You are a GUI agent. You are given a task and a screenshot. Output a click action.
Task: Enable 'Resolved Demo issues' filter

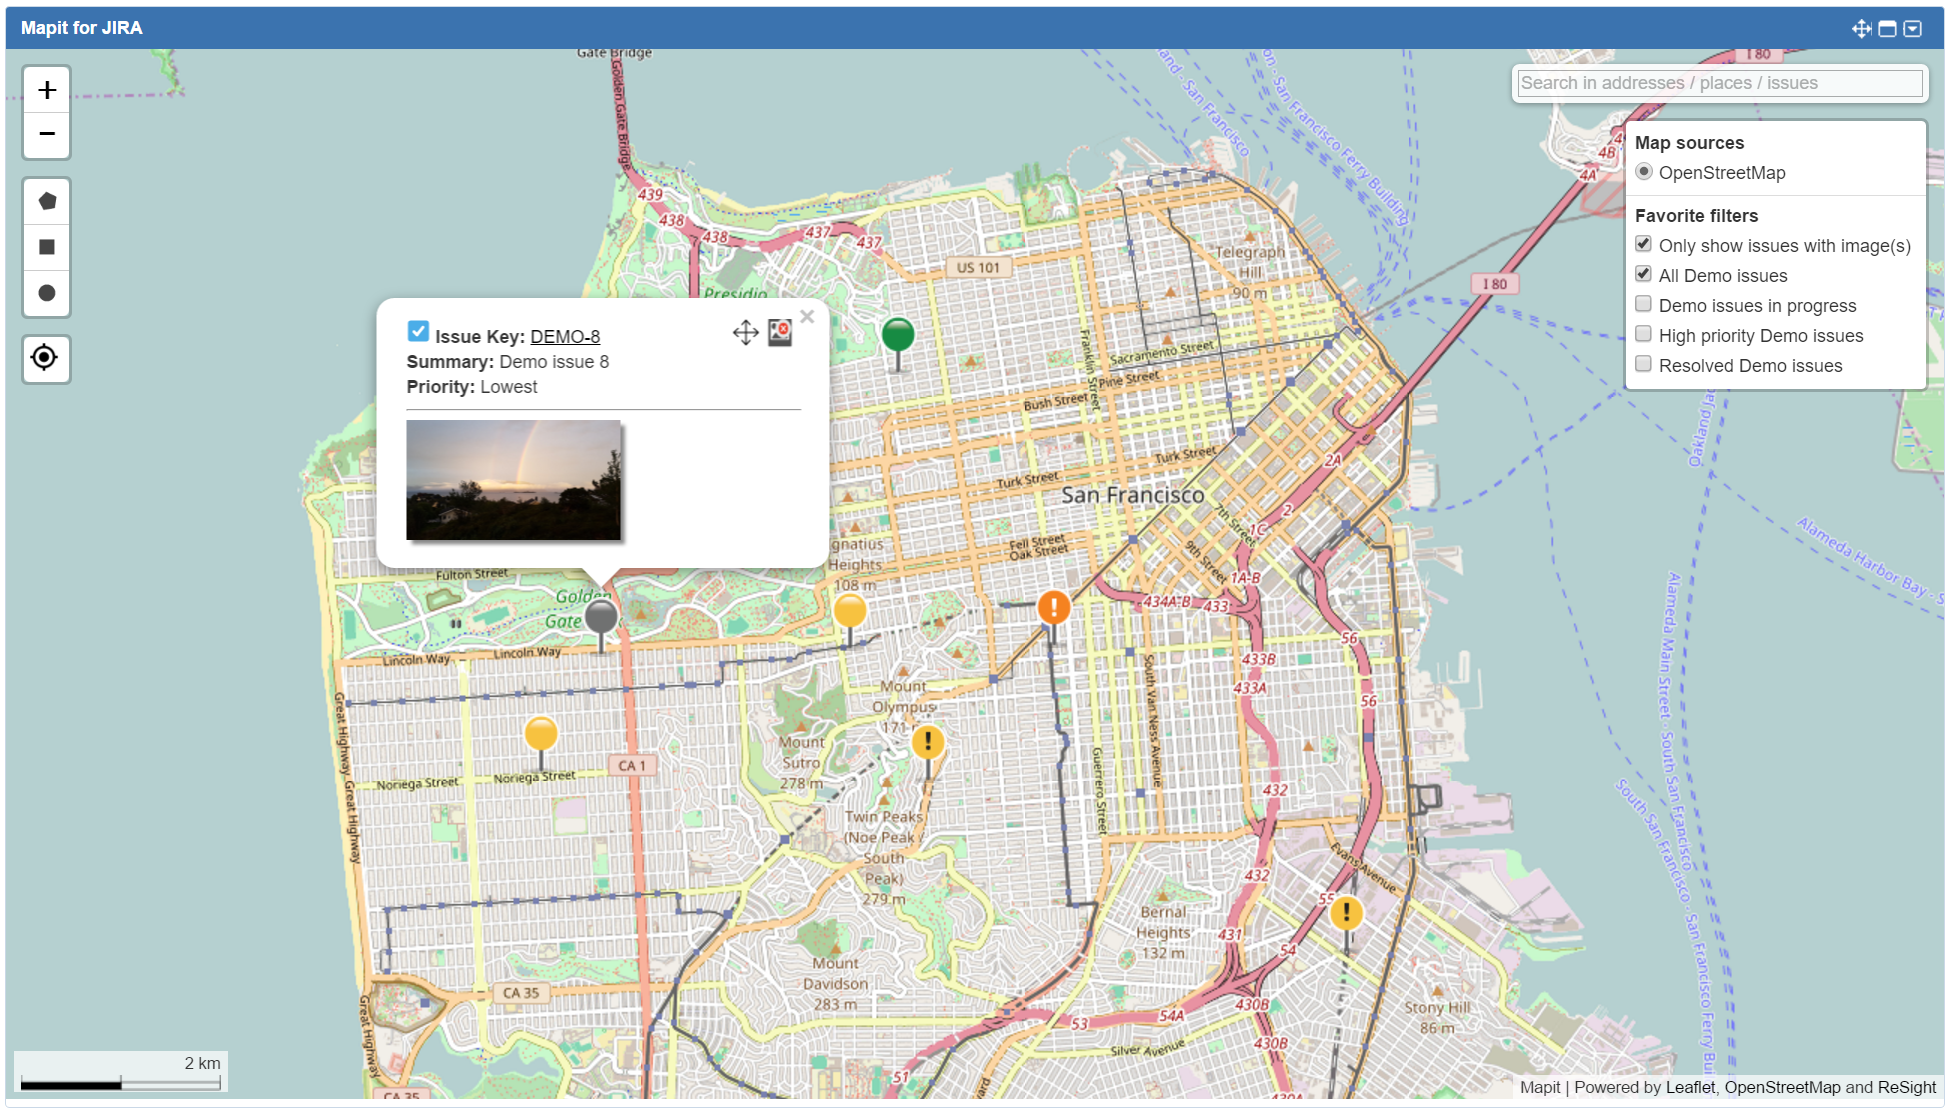pos(1643,364)
